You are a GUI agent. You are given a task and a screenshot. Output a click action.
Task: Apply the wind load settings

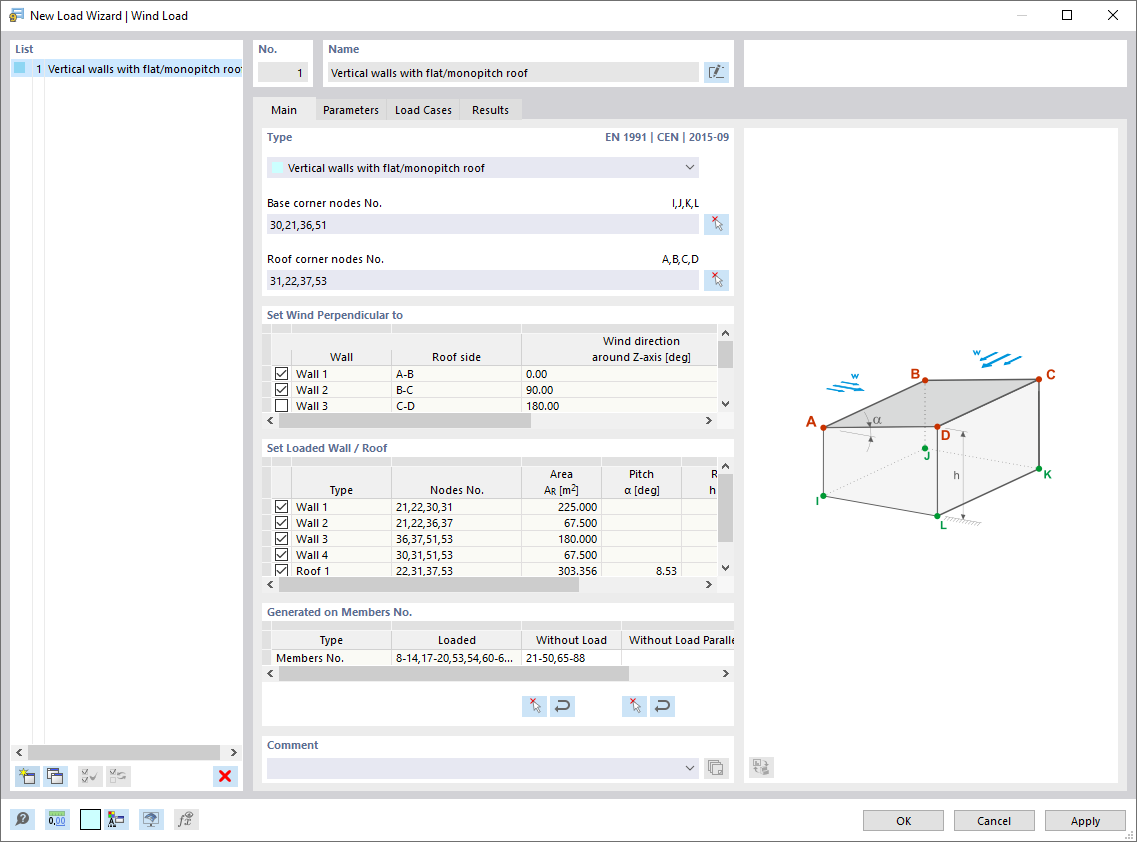[1085, 820]
